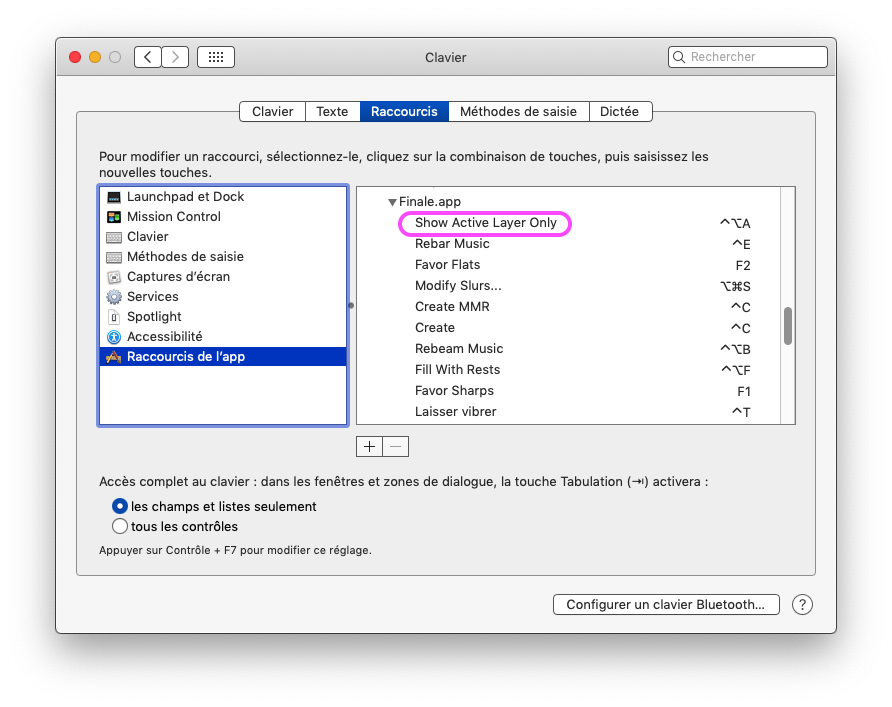892x707 pixels.
Task: Click the Spotlight icon in sidebar
Action: coord(114,317)
